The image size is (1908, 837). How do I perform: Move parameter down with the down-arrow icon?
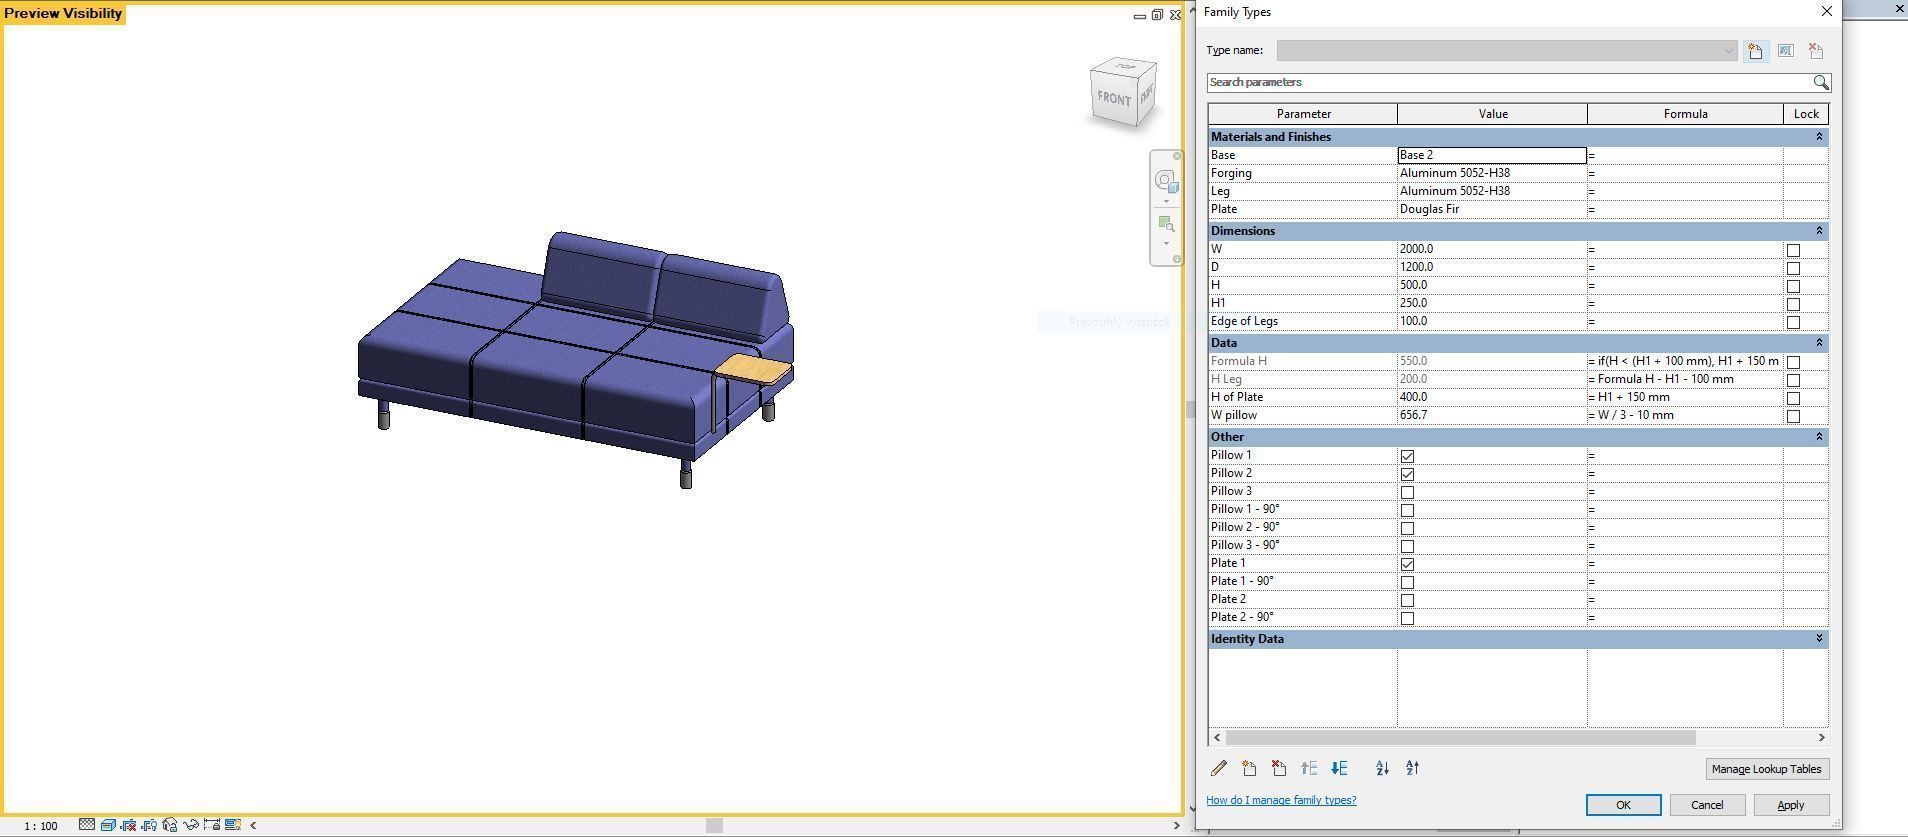(x=1339, y=768)
